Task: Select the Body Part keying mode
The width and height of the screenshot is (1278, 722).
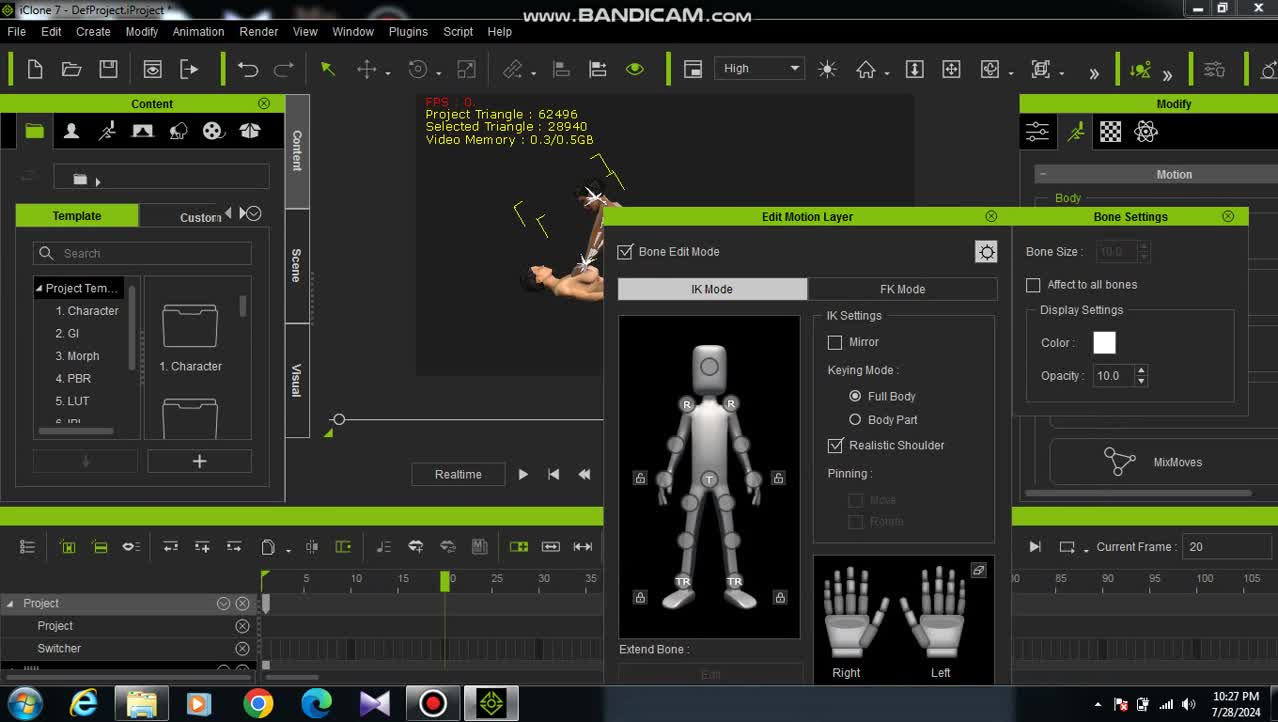Action: point(855,420)
